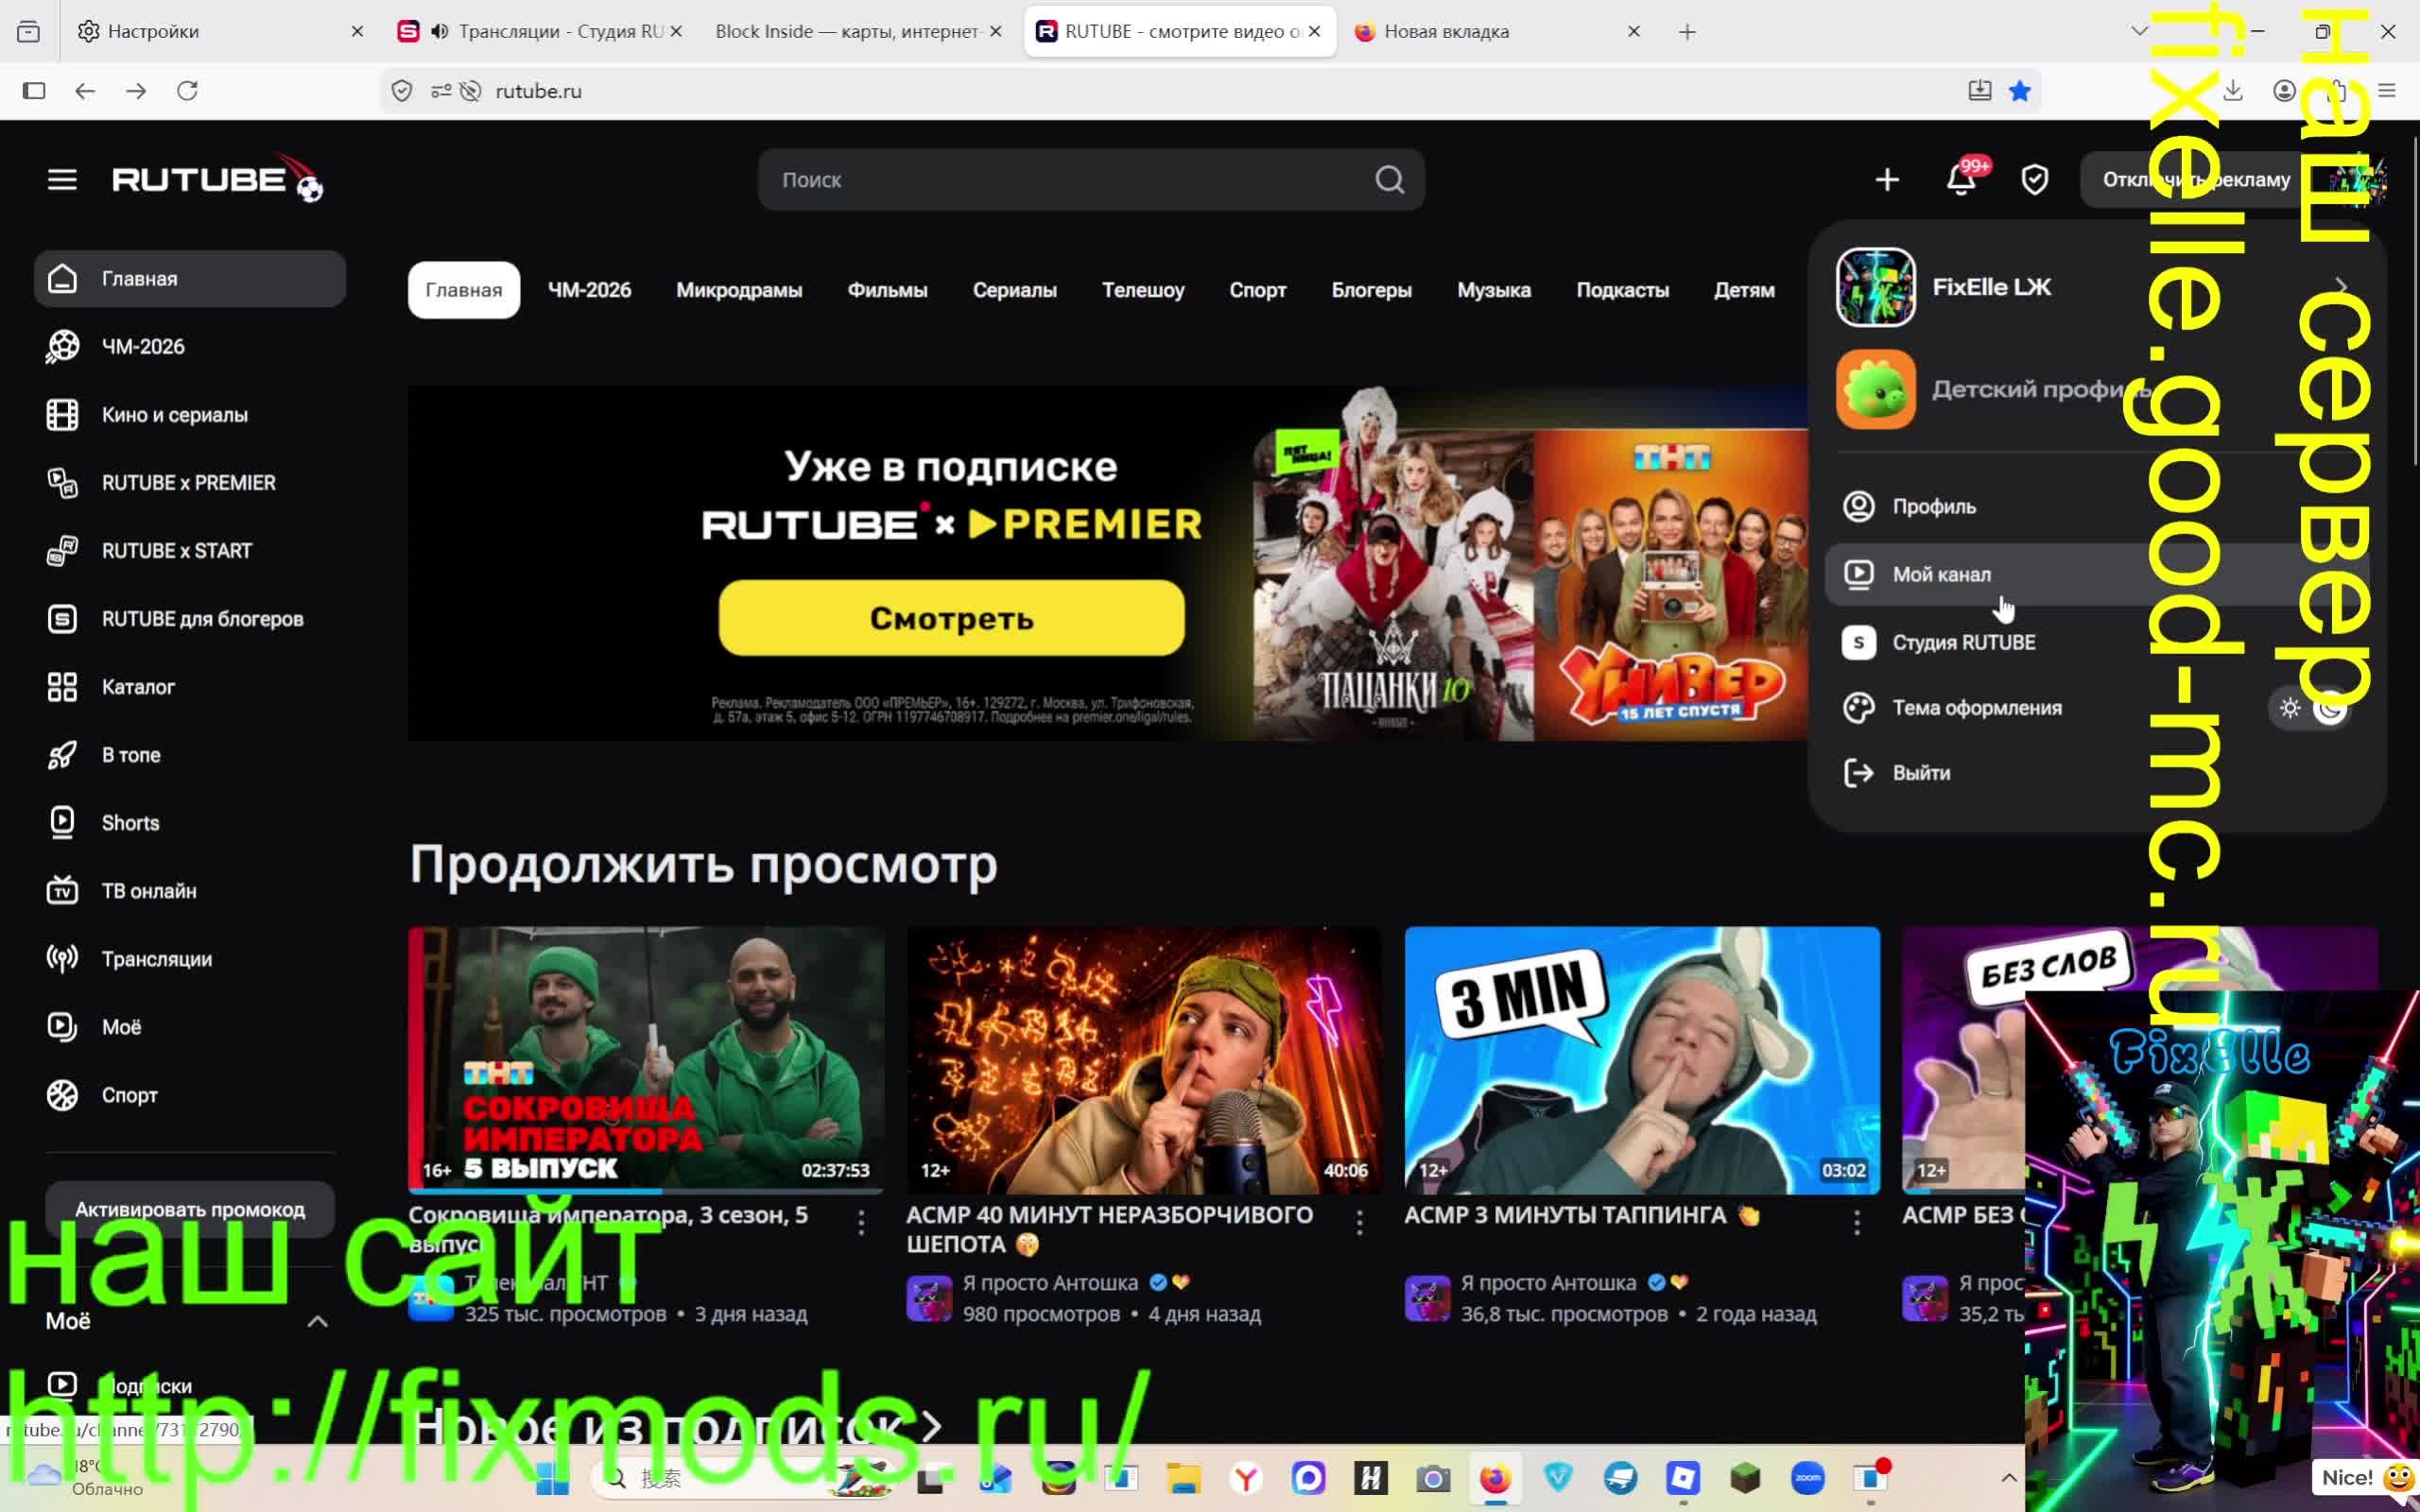Open В топе in the sidebar
The height and width of the screenshot is (1512, 2420).
click(190, 755)
